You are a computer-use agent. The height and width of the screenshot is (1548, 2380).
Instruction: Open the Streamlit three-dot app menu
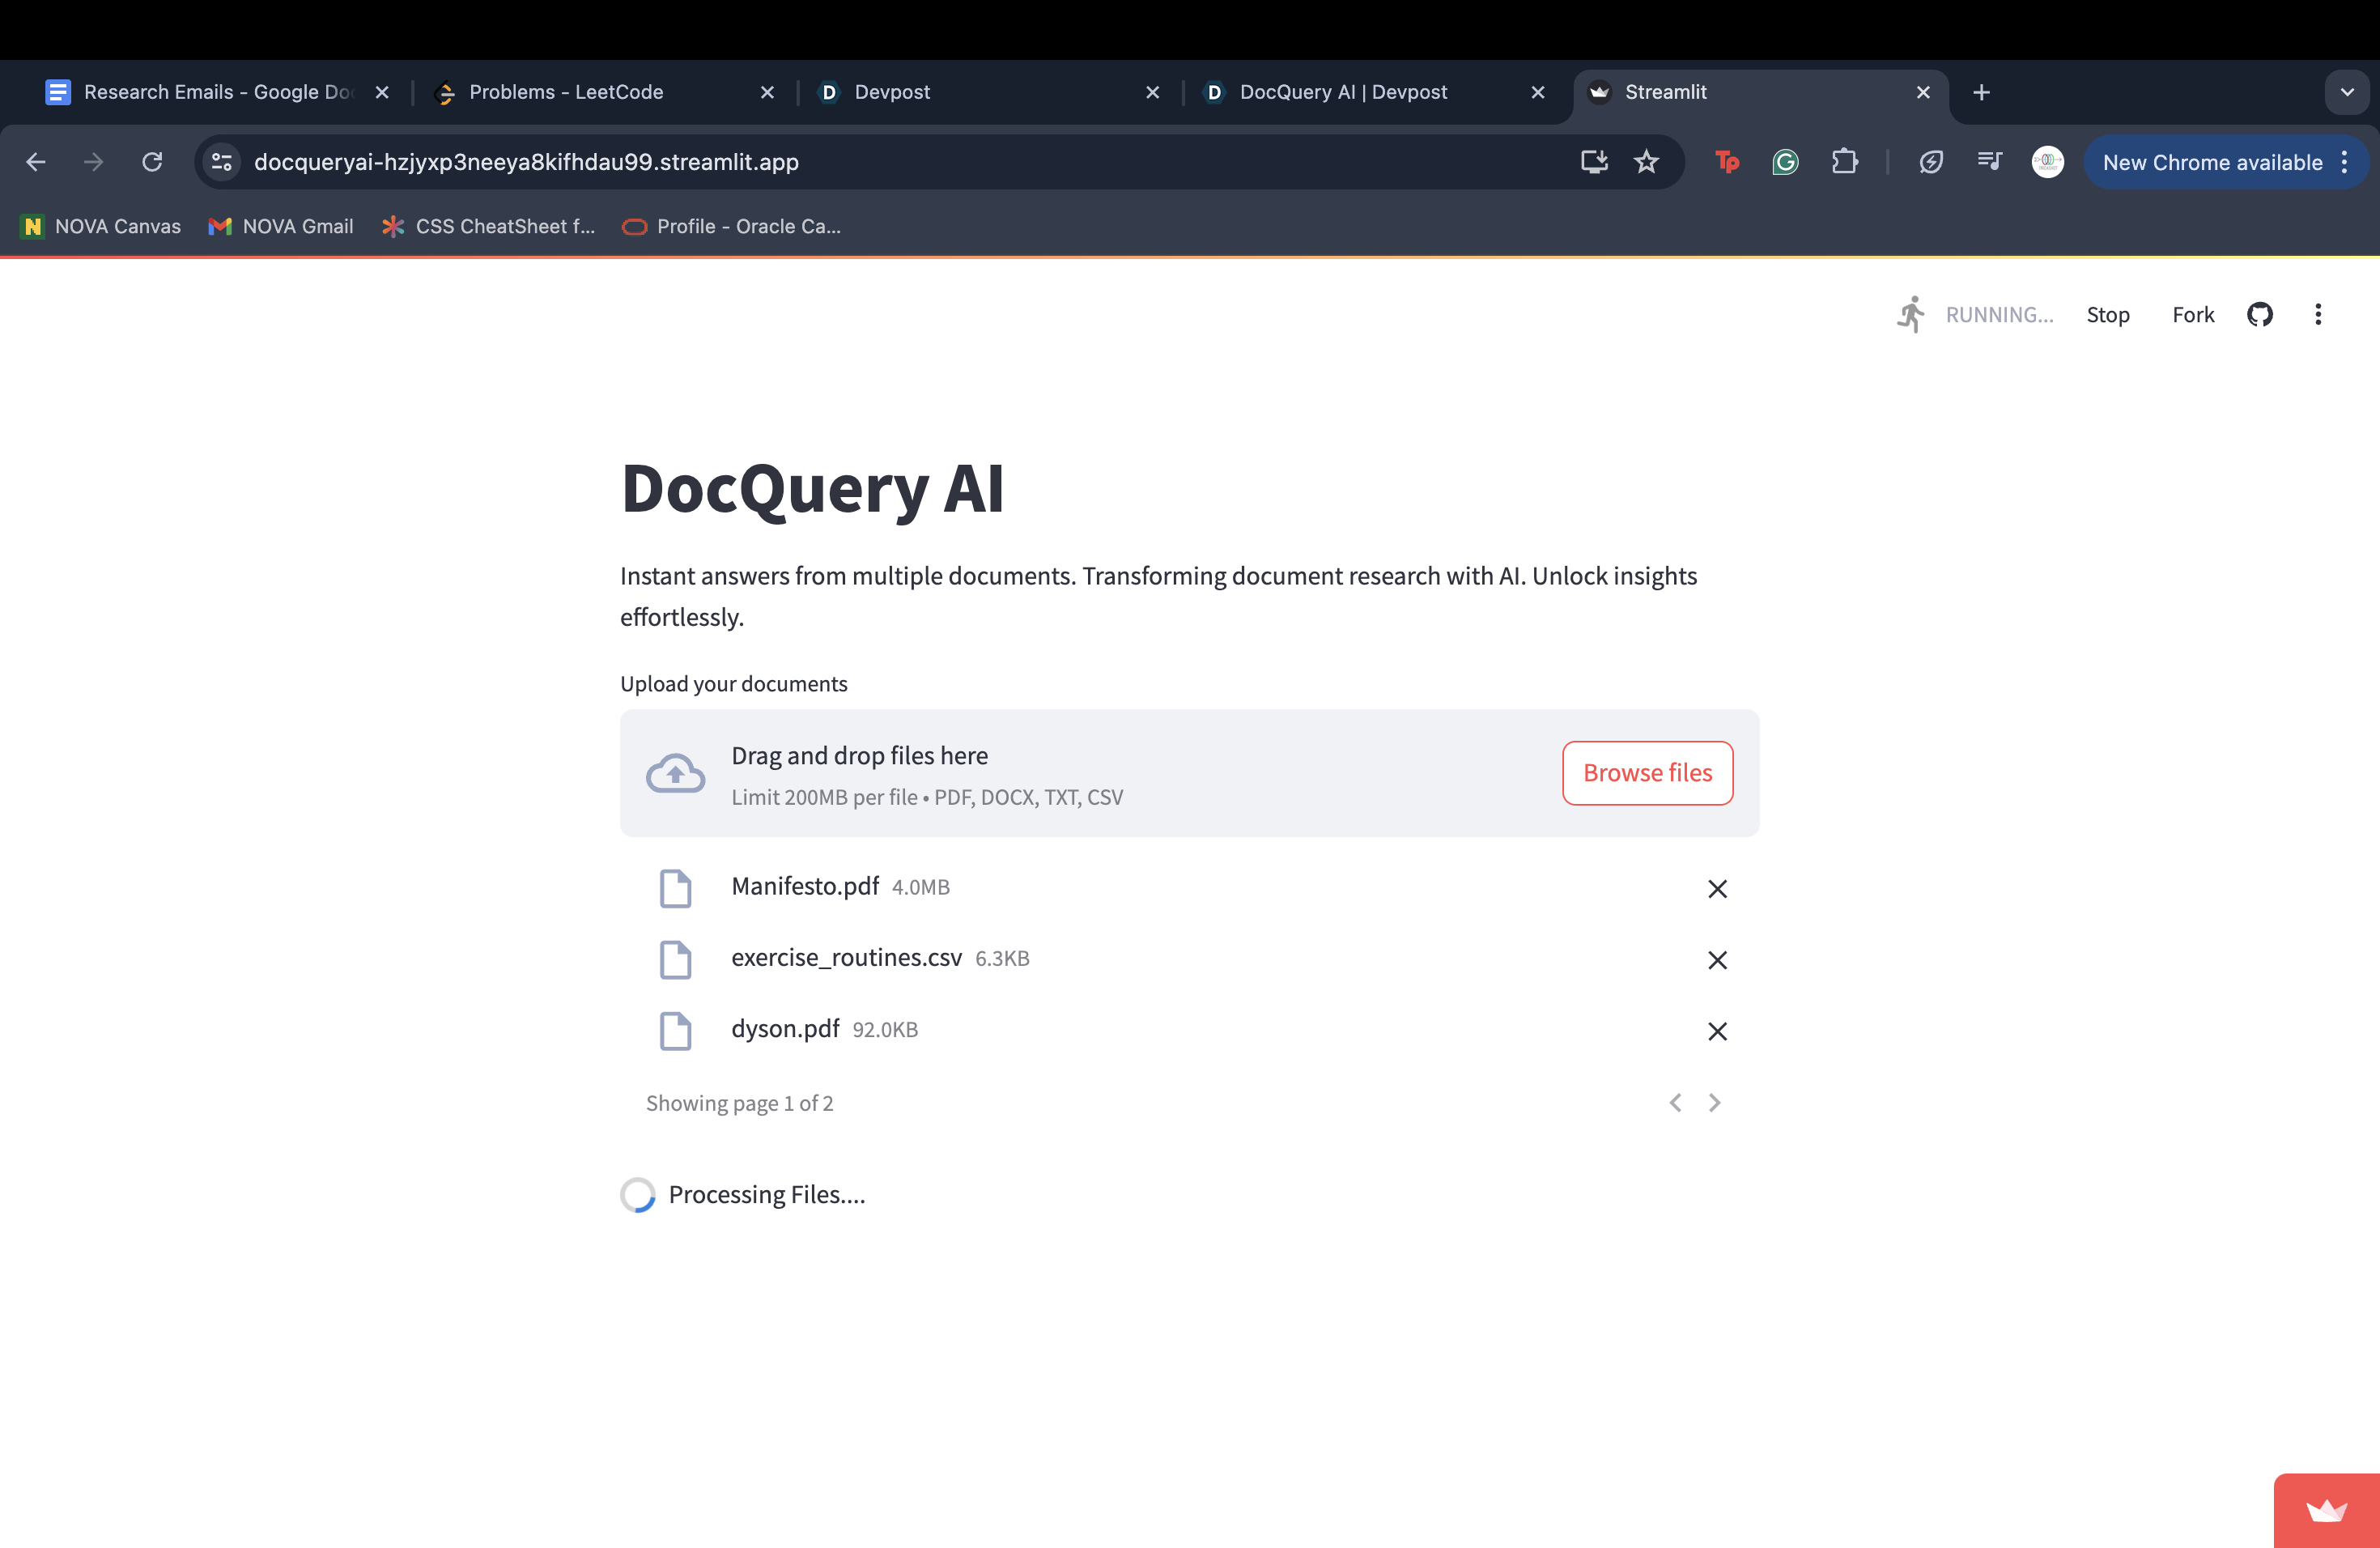(x=2317, y=315)
